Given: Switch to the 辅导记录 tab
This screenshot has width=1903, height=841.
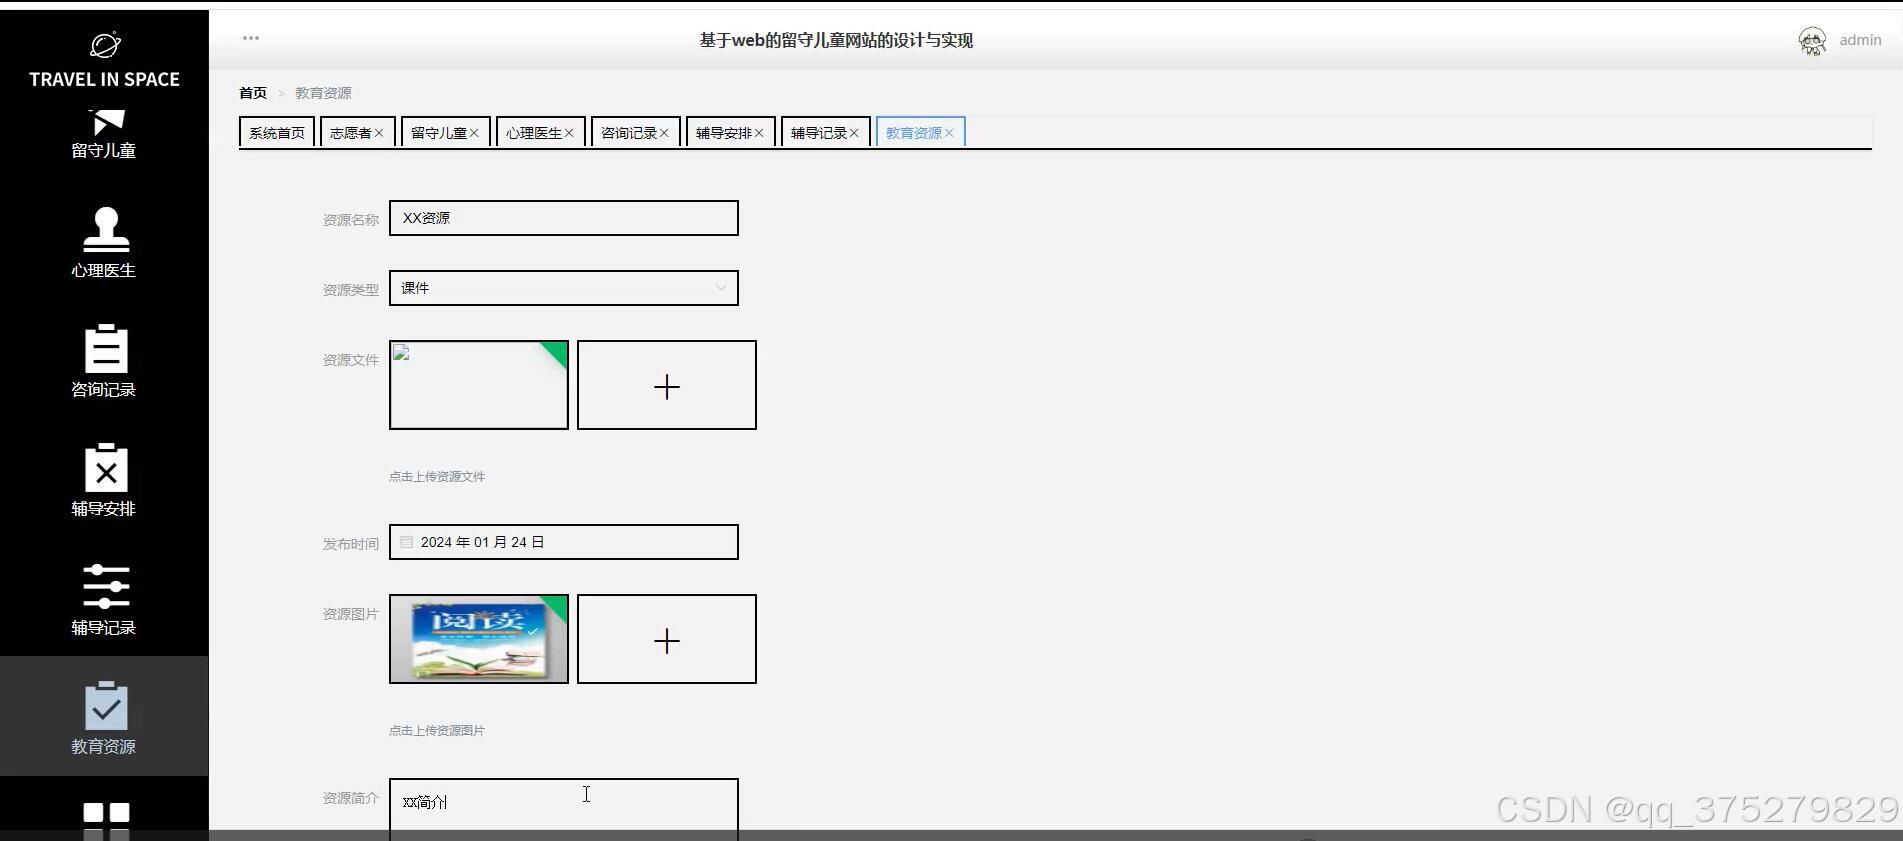Looking at the screenshot, I should tap(818, 132).
